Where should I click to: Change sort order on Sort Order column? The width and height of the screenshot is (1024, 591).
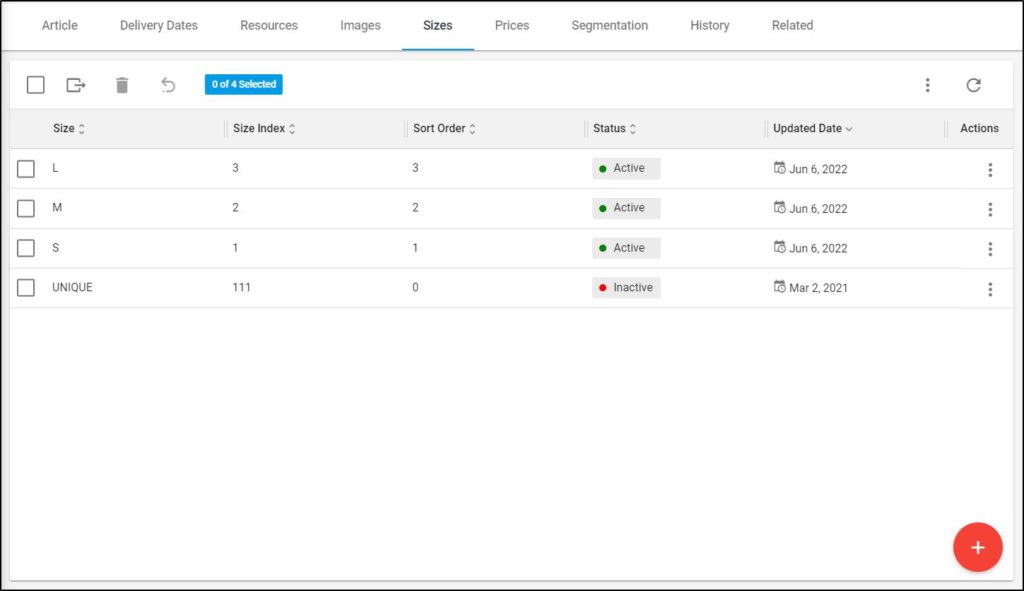474,128
